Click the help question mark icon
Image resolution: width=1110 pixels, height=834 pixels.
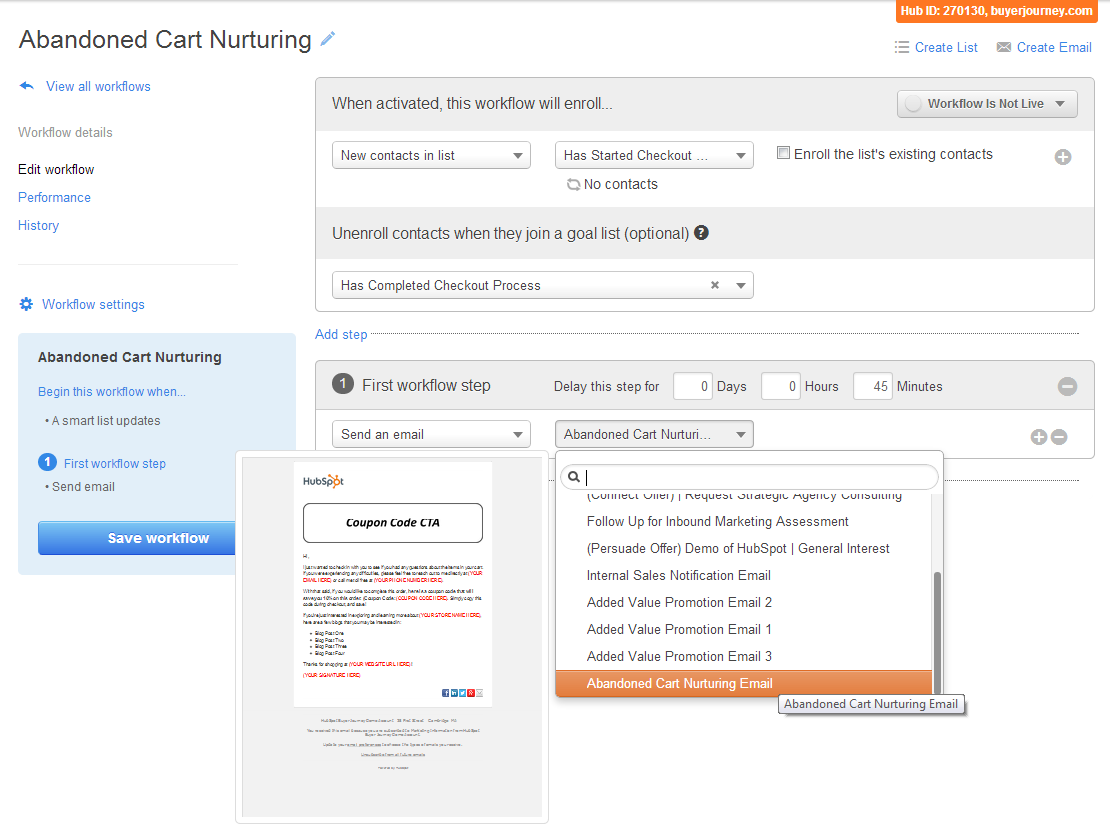pyautogui.click(x=701, y=232)
